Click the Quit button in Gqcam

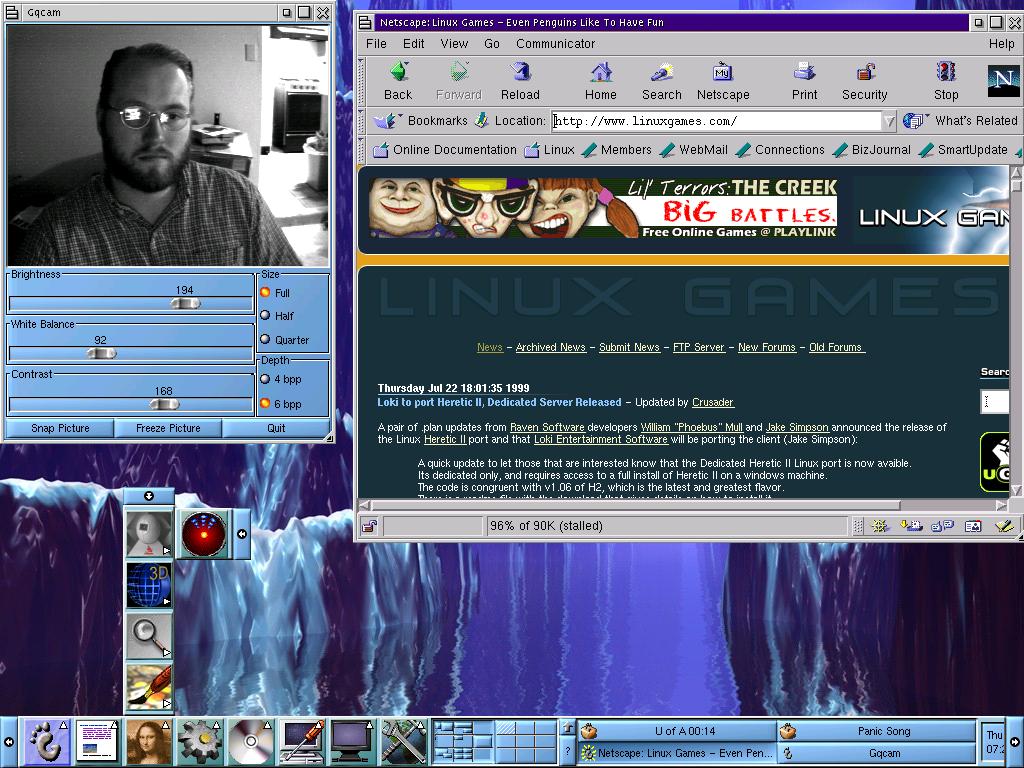click(276, 428)
